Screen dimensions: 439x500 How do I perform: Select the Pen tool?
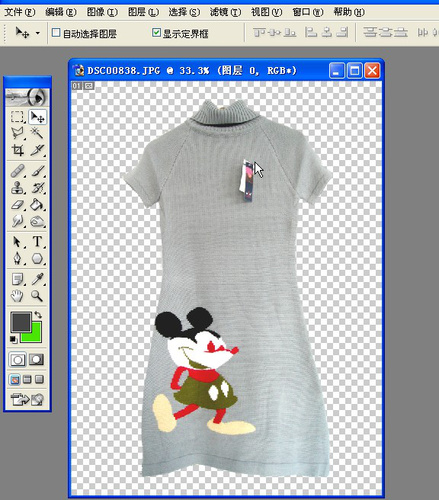pyautogui.click(x=17, y=258)
